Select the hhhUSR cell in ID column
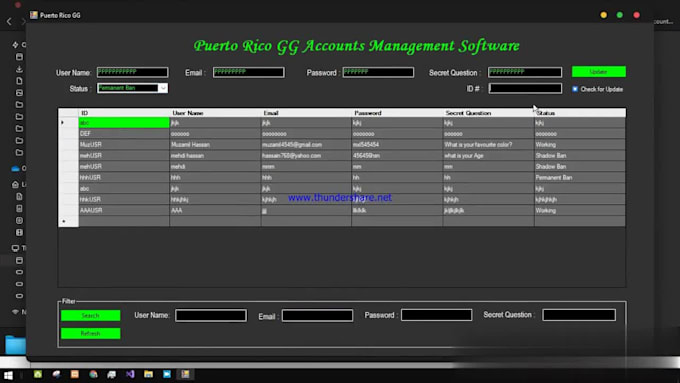Image resolution: width=680 pixels, height=383 pixels. tap(124, 177)
